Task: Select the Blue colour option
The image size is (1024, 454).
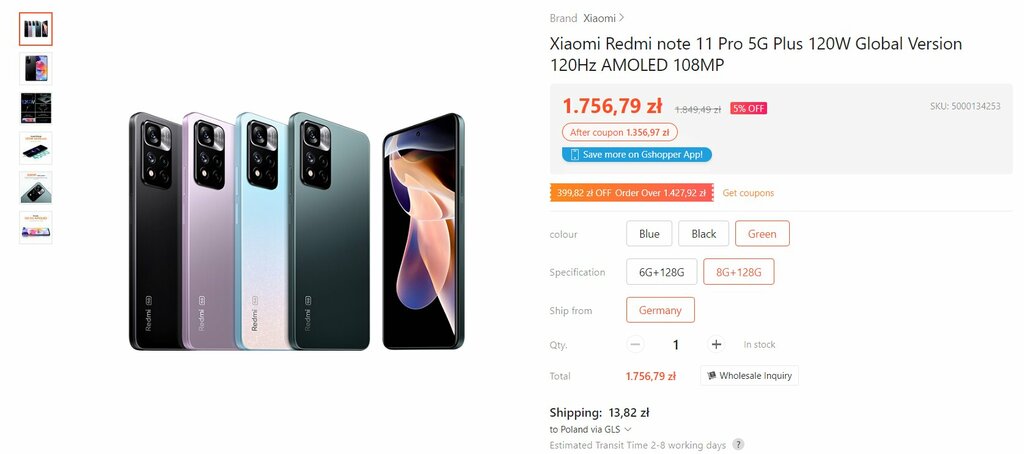Action: pos(649,234)
